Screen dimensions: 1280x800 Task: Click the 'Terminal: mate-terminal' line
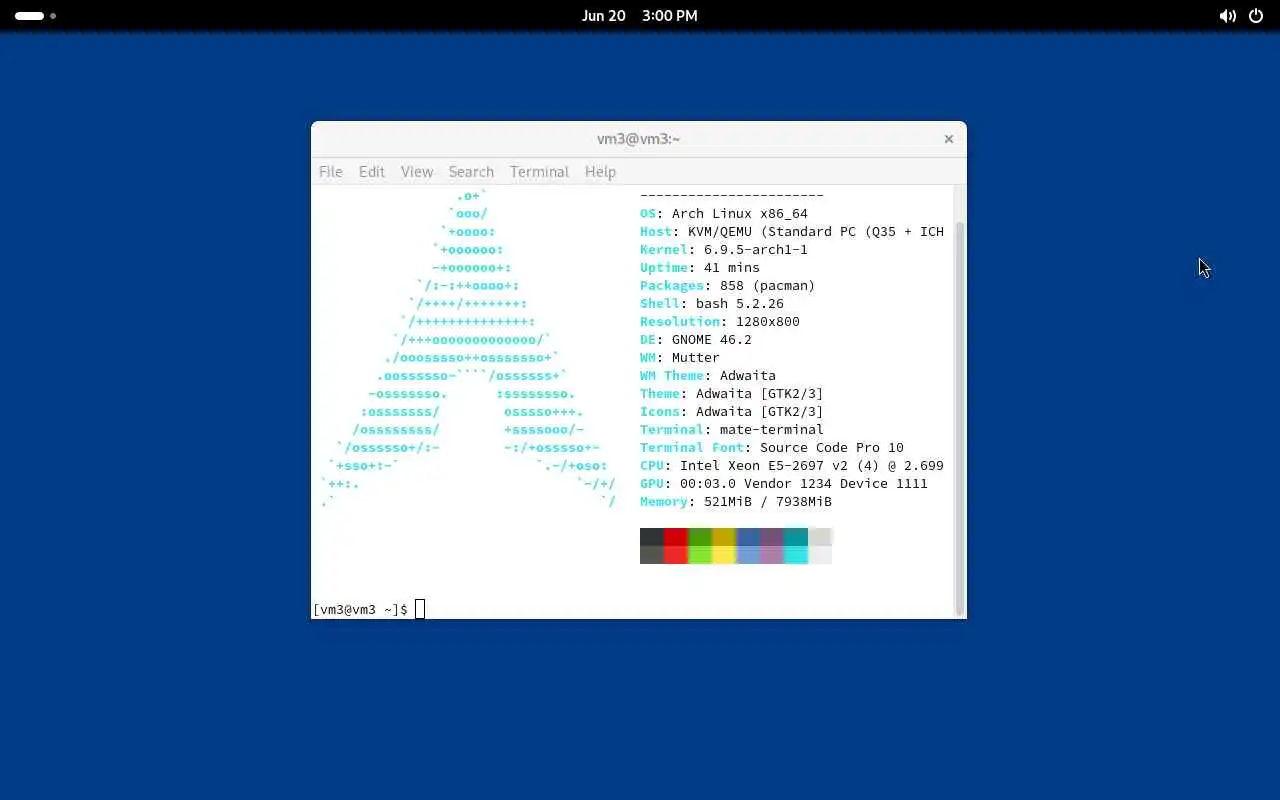732,429
